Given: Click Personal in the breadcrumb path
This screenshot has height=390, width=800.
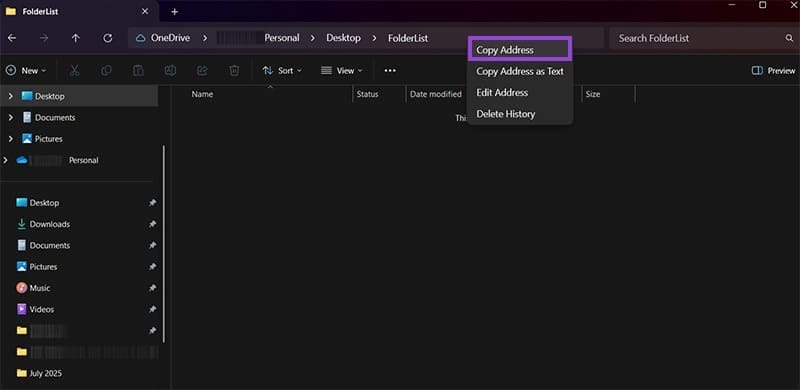Looking at the screenshot, I should tap(282, 38).
